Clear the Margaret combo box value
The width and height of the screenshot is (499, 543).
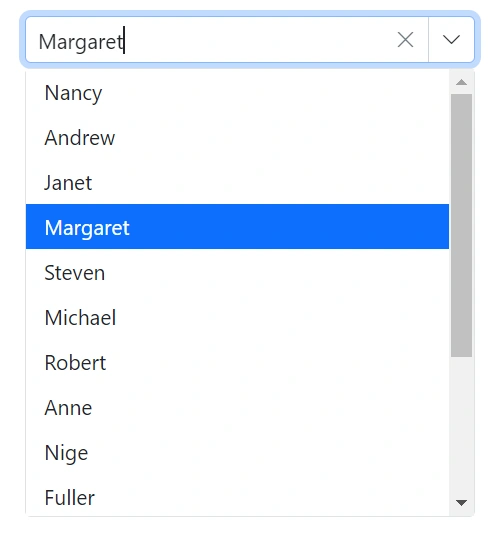[x=405, y=40]
